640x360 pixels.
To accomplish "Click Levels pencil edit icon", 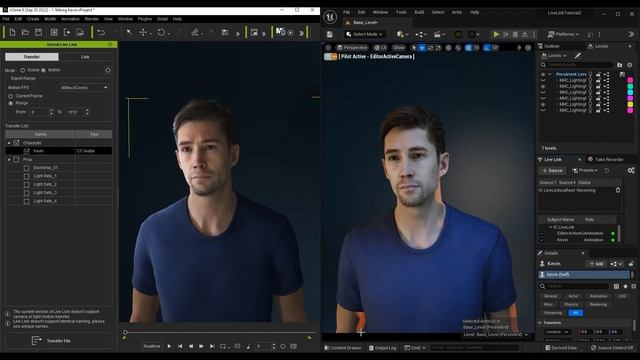I will click(x=578, y=55).
